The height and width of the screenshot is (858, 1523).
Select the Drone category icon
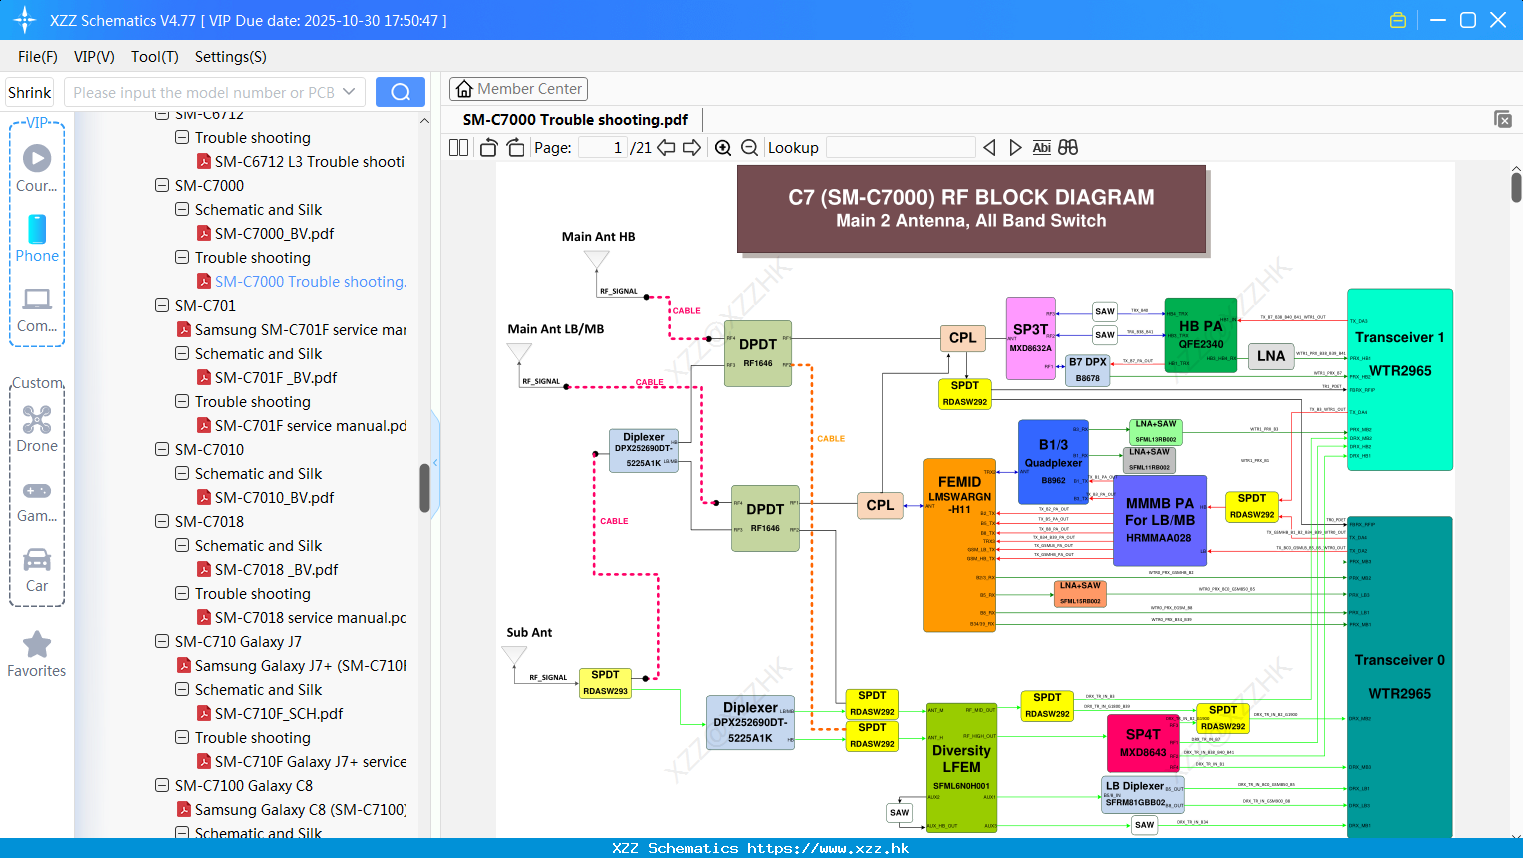pyautogui.click(x=37, y=428)
